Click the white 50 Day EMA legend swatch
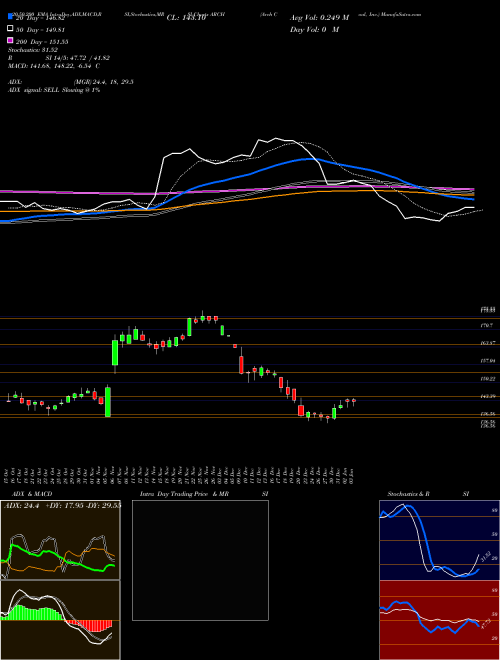Screen dimensions: 500x660 [10, 29]
